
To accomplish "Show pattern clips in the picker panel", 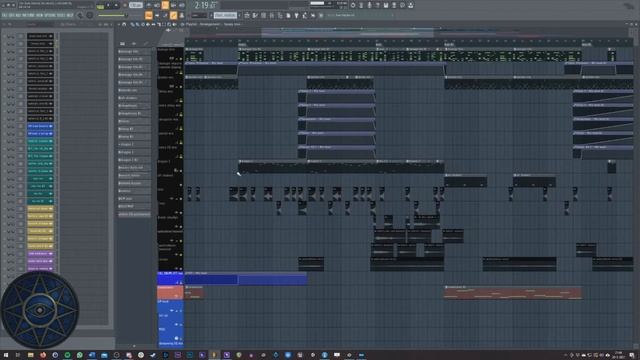I will [122, 43].
